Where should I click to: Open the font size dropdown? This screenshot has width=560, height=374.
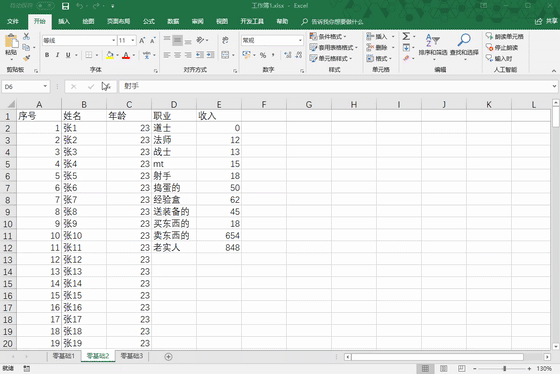click(133, 40)
